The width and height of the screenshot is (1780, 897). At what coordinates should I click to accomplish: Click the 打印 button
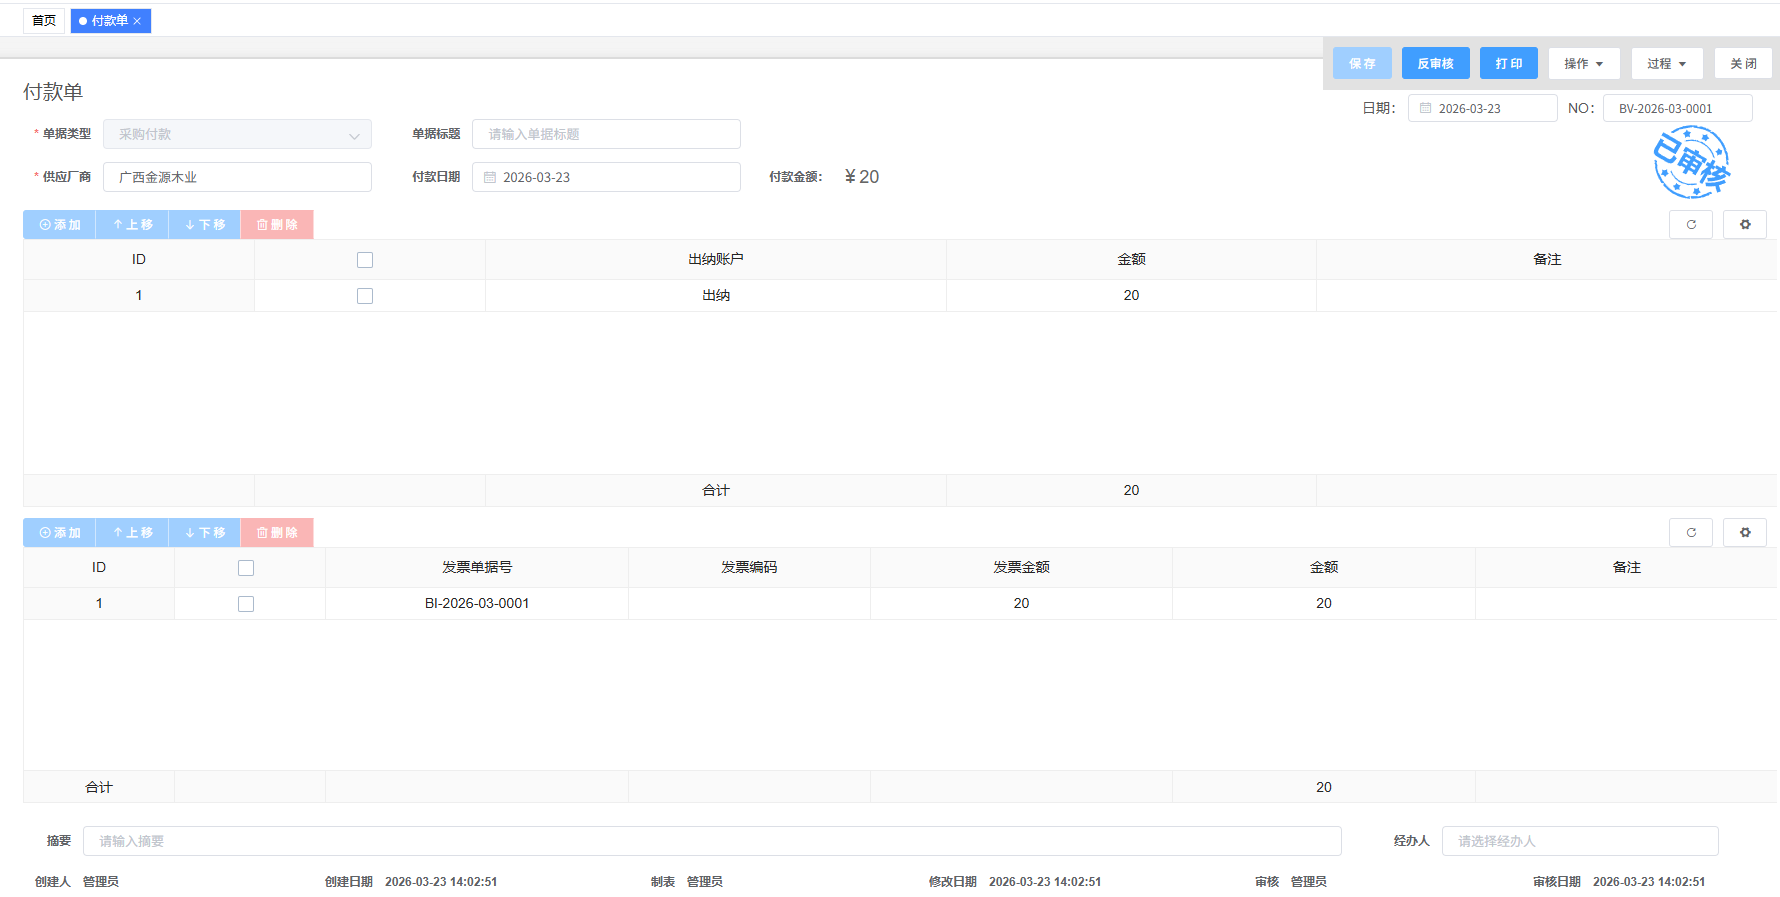[x=1508, y=64]
